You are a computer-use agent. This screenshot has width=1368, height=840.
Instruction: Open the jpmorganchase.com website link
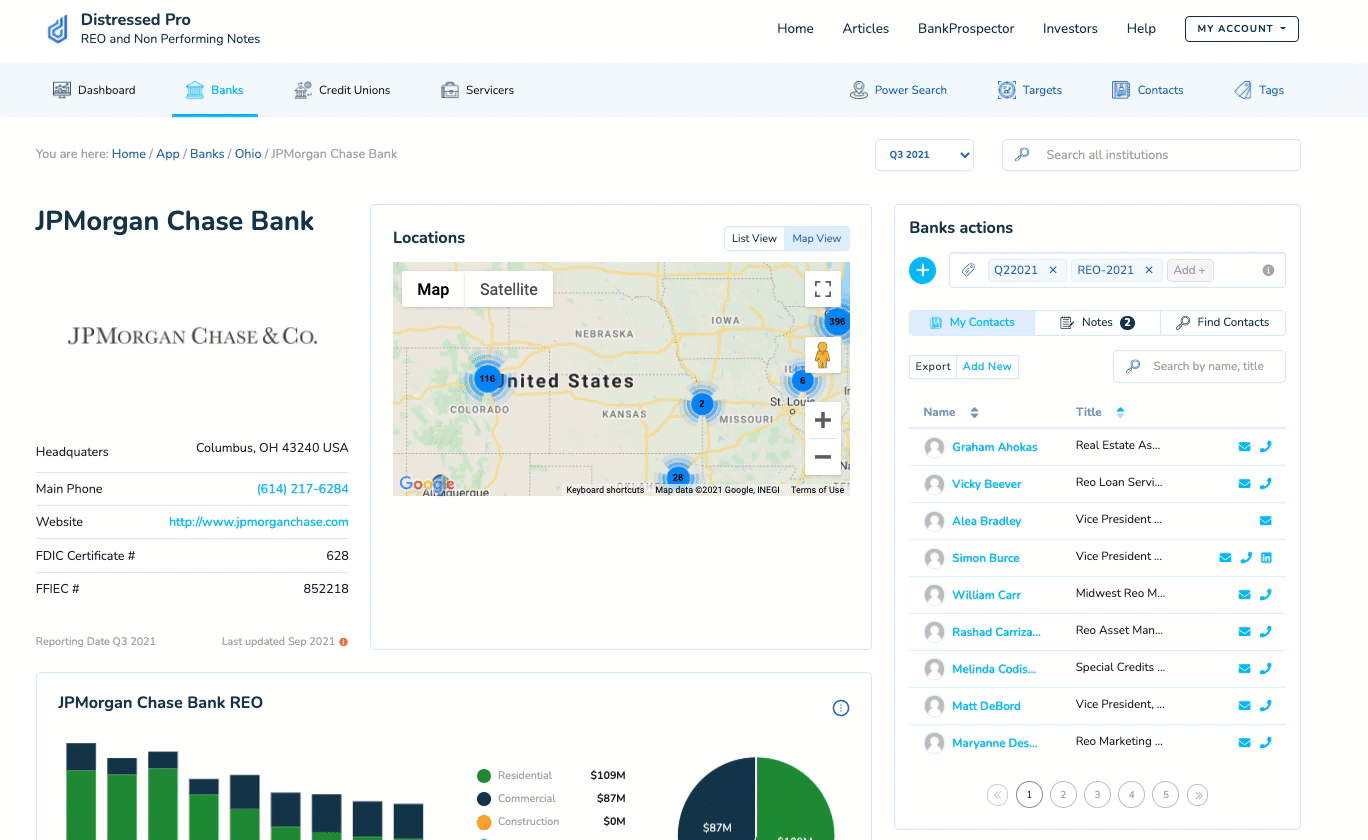tap(259, 522)
